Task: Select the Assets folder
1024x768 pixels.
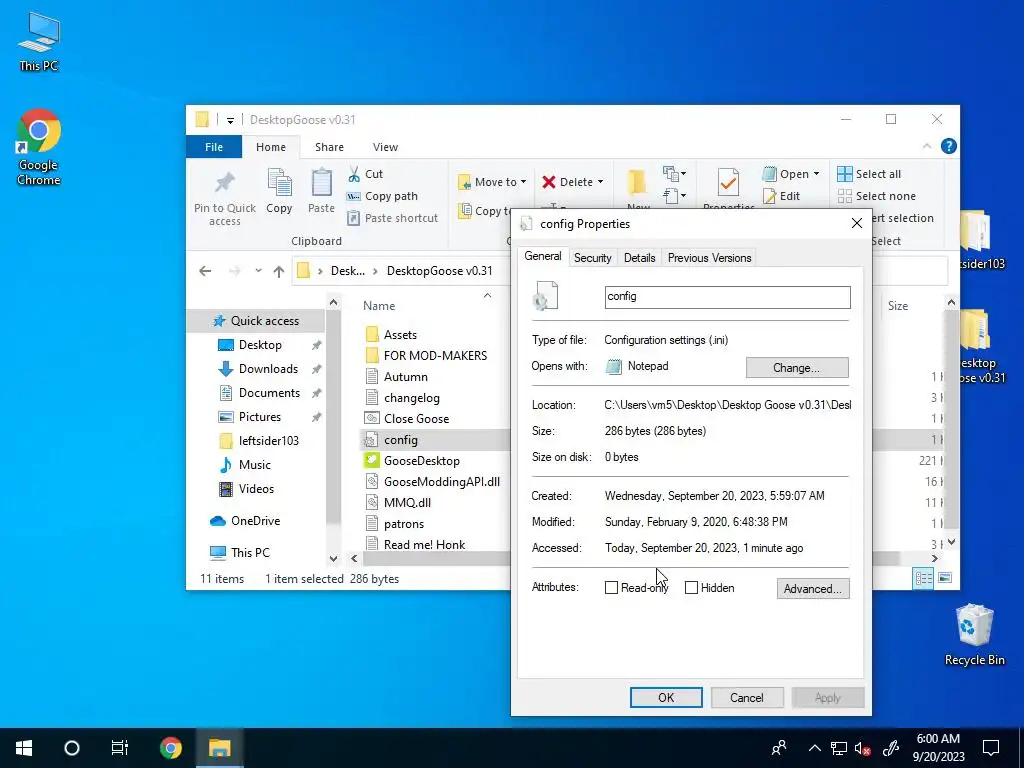Action: click(x=400, y=334)
